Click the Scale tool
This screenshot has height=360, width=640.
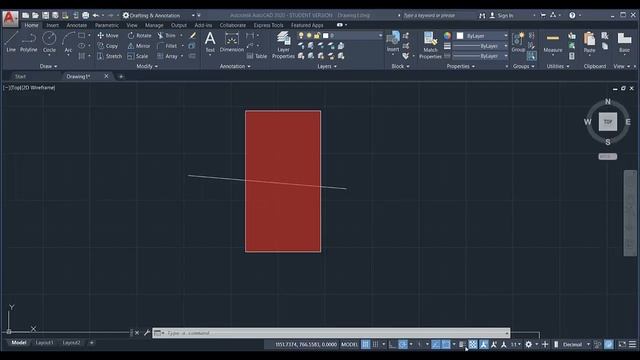[x=138, y=56]
